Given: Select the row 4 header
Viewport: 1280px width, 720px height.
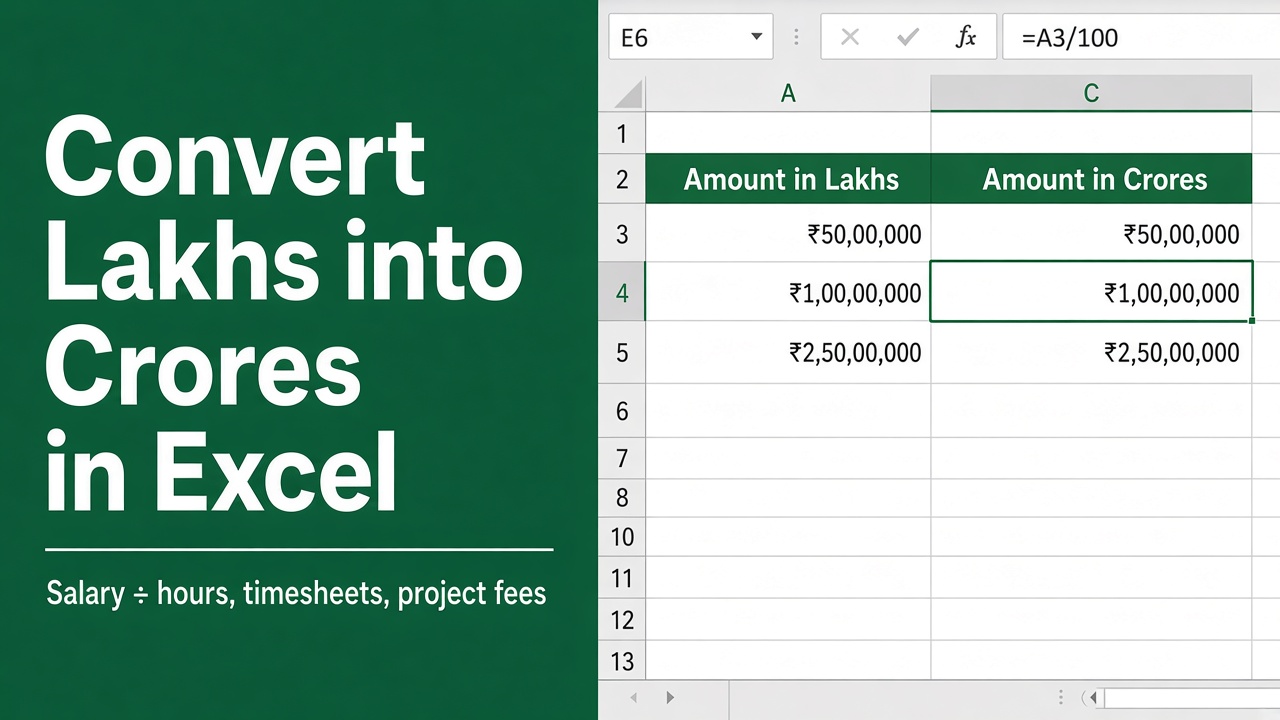Looking at the screenshot, I should (x=622, y=293).
